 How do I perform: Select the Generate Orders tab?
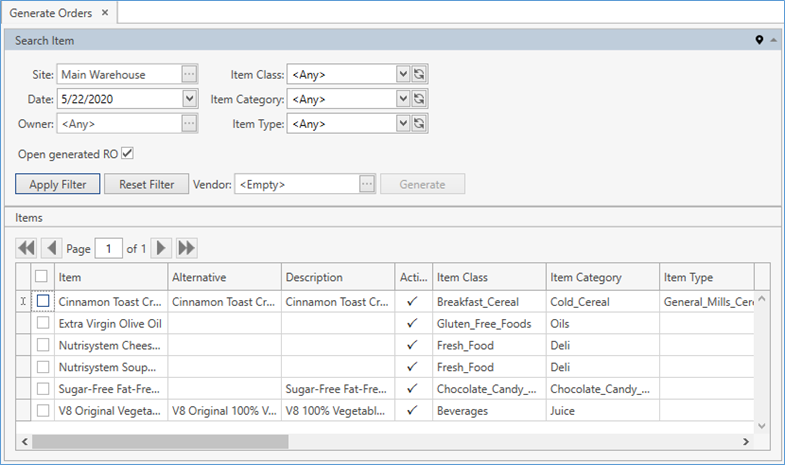coord(51,13)
